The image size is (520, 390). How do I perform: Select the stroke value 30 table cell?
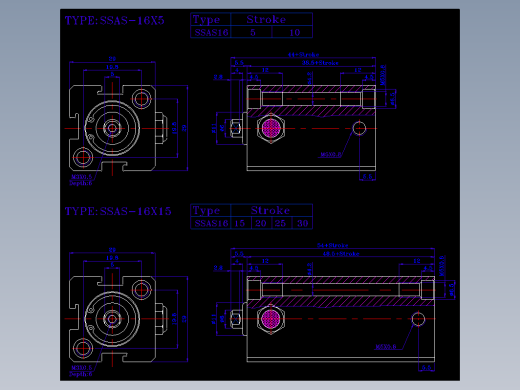(302, 223)
